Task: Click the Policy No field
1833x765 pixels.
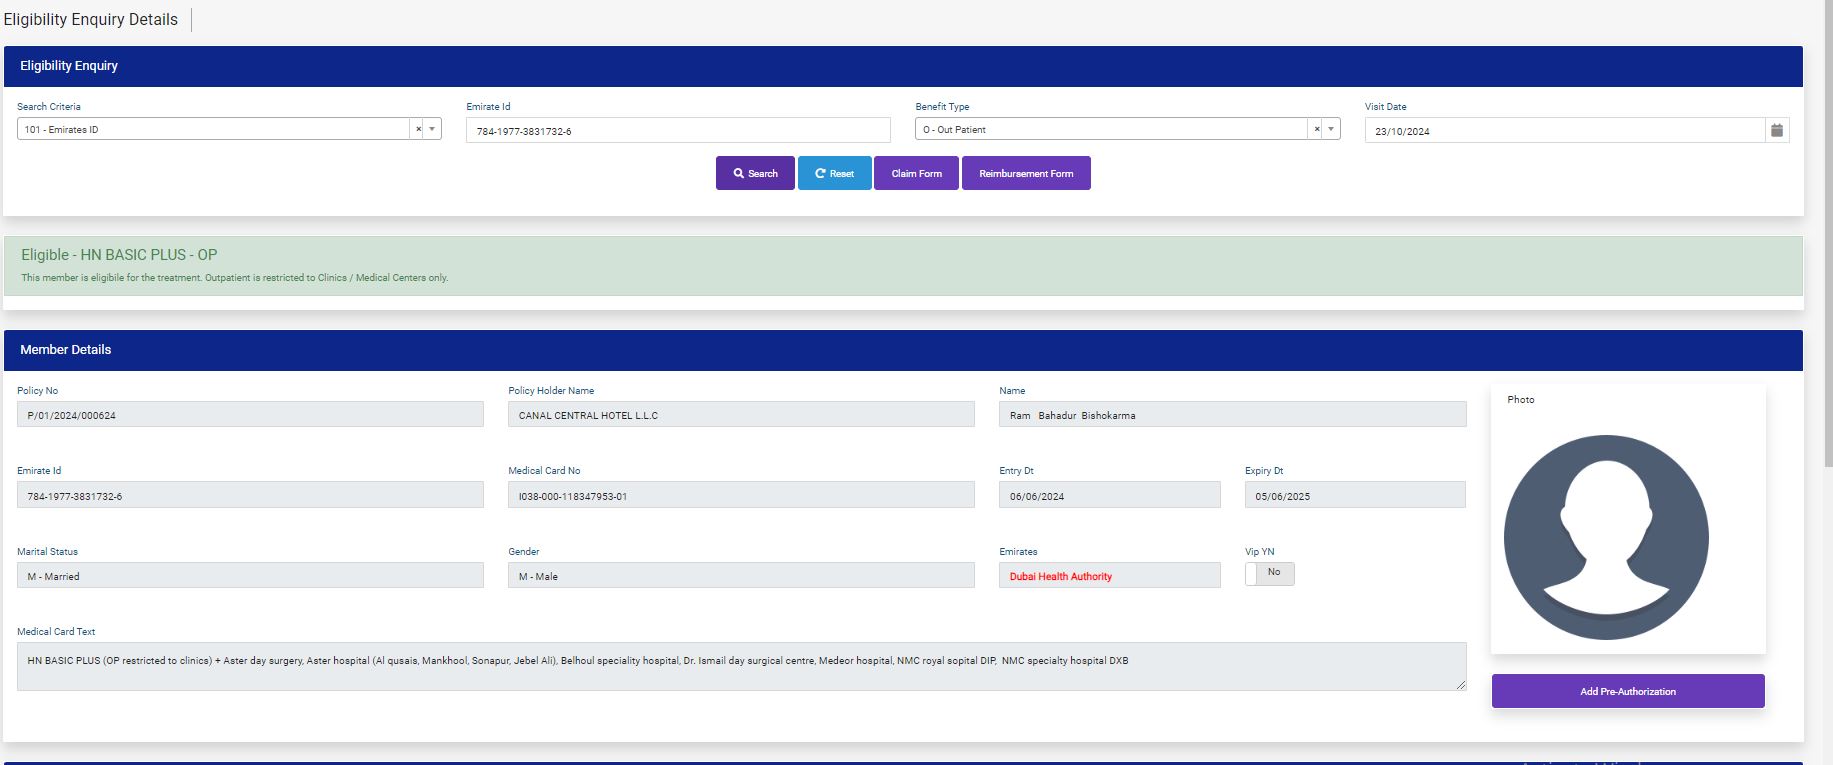Action: pyautogui.click(x=250, y=415)
